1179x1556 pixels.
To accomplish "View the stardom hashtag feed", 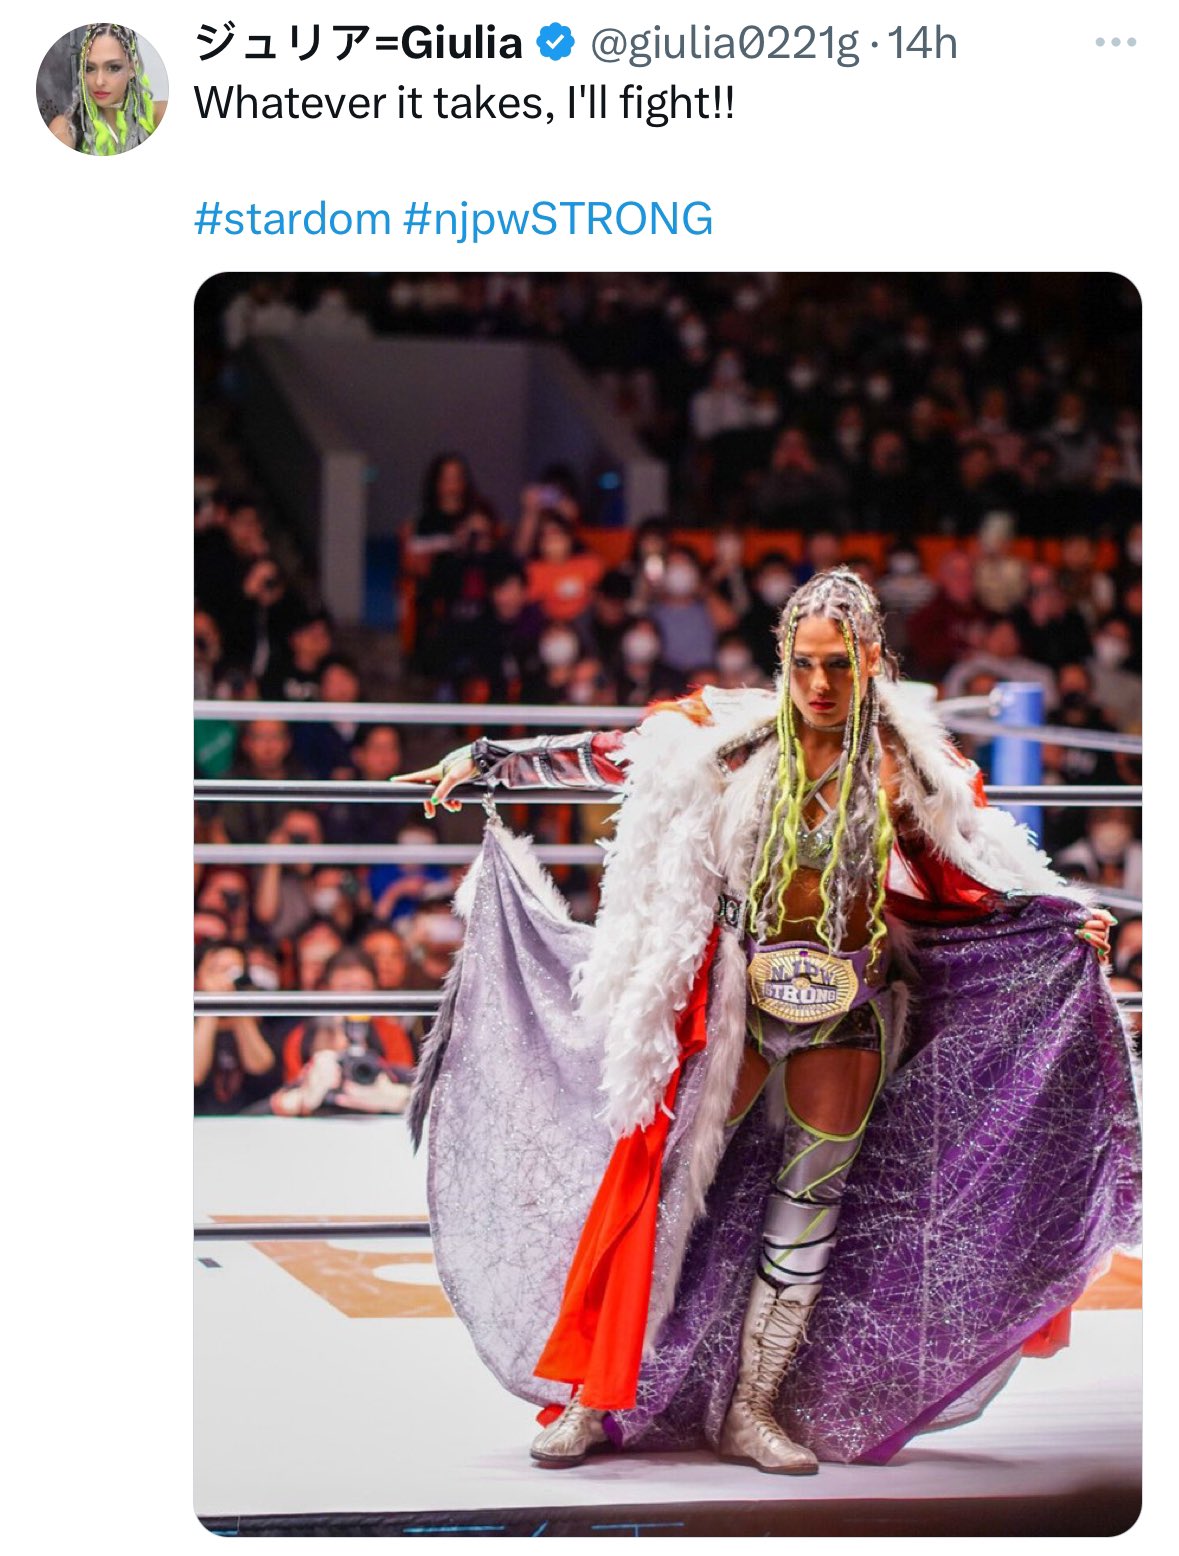I will click(292, 218).
